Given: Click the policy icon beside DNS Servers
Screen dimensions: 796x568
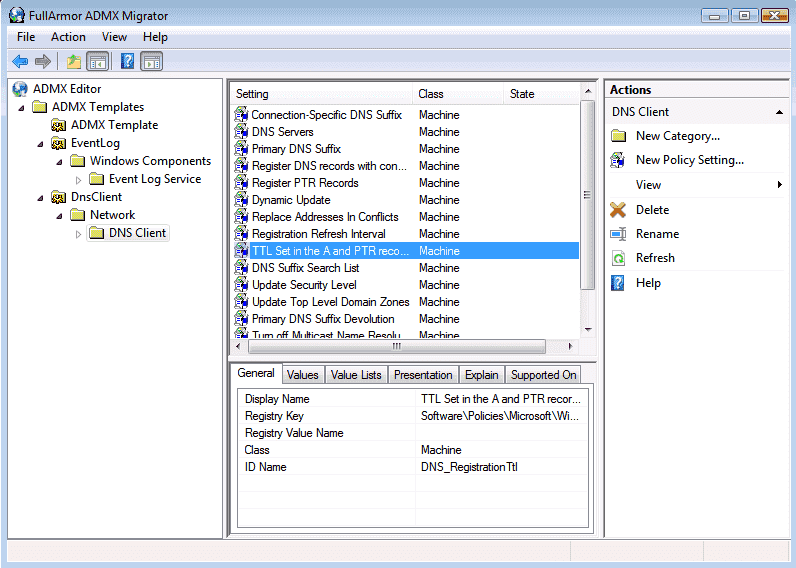Looking at the screenshot, I should (242, 131).
